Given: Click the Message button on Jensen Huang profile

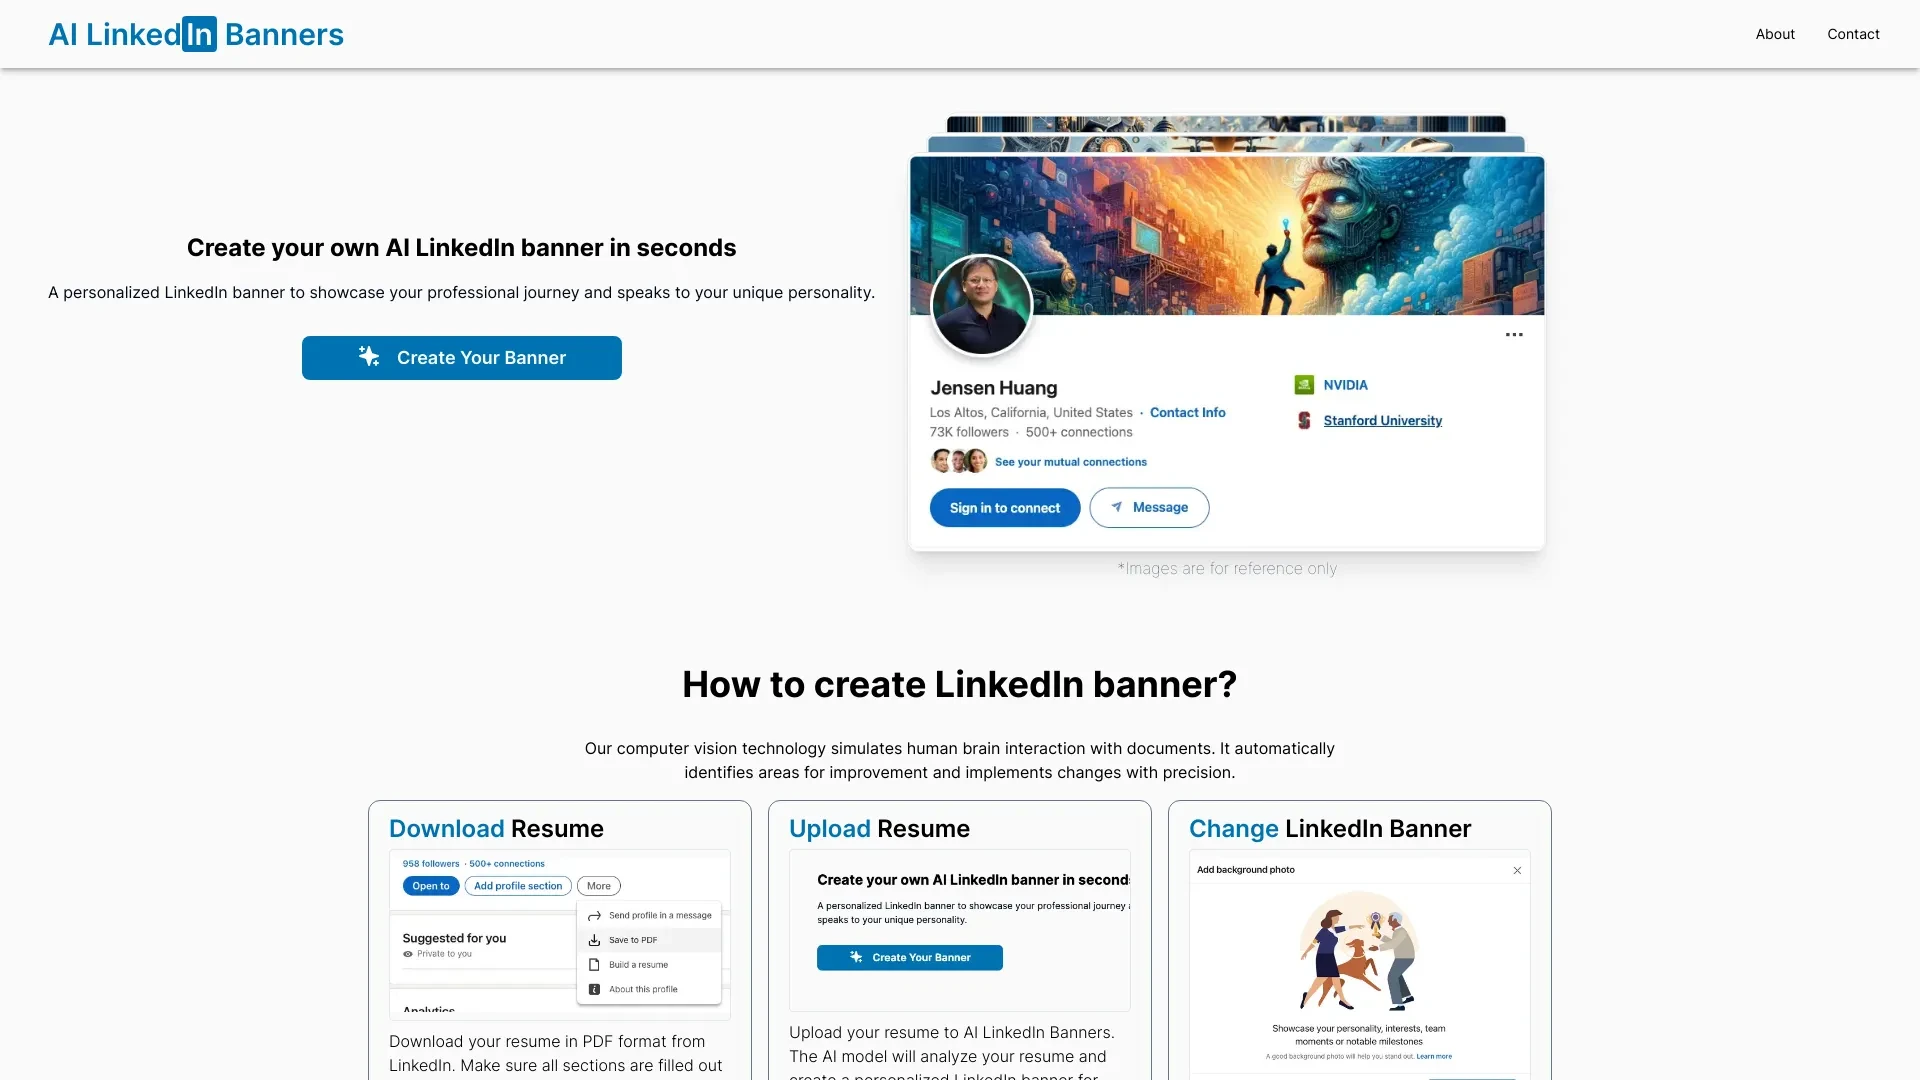Looking at the screenshot, I should tap(1149, 506).
